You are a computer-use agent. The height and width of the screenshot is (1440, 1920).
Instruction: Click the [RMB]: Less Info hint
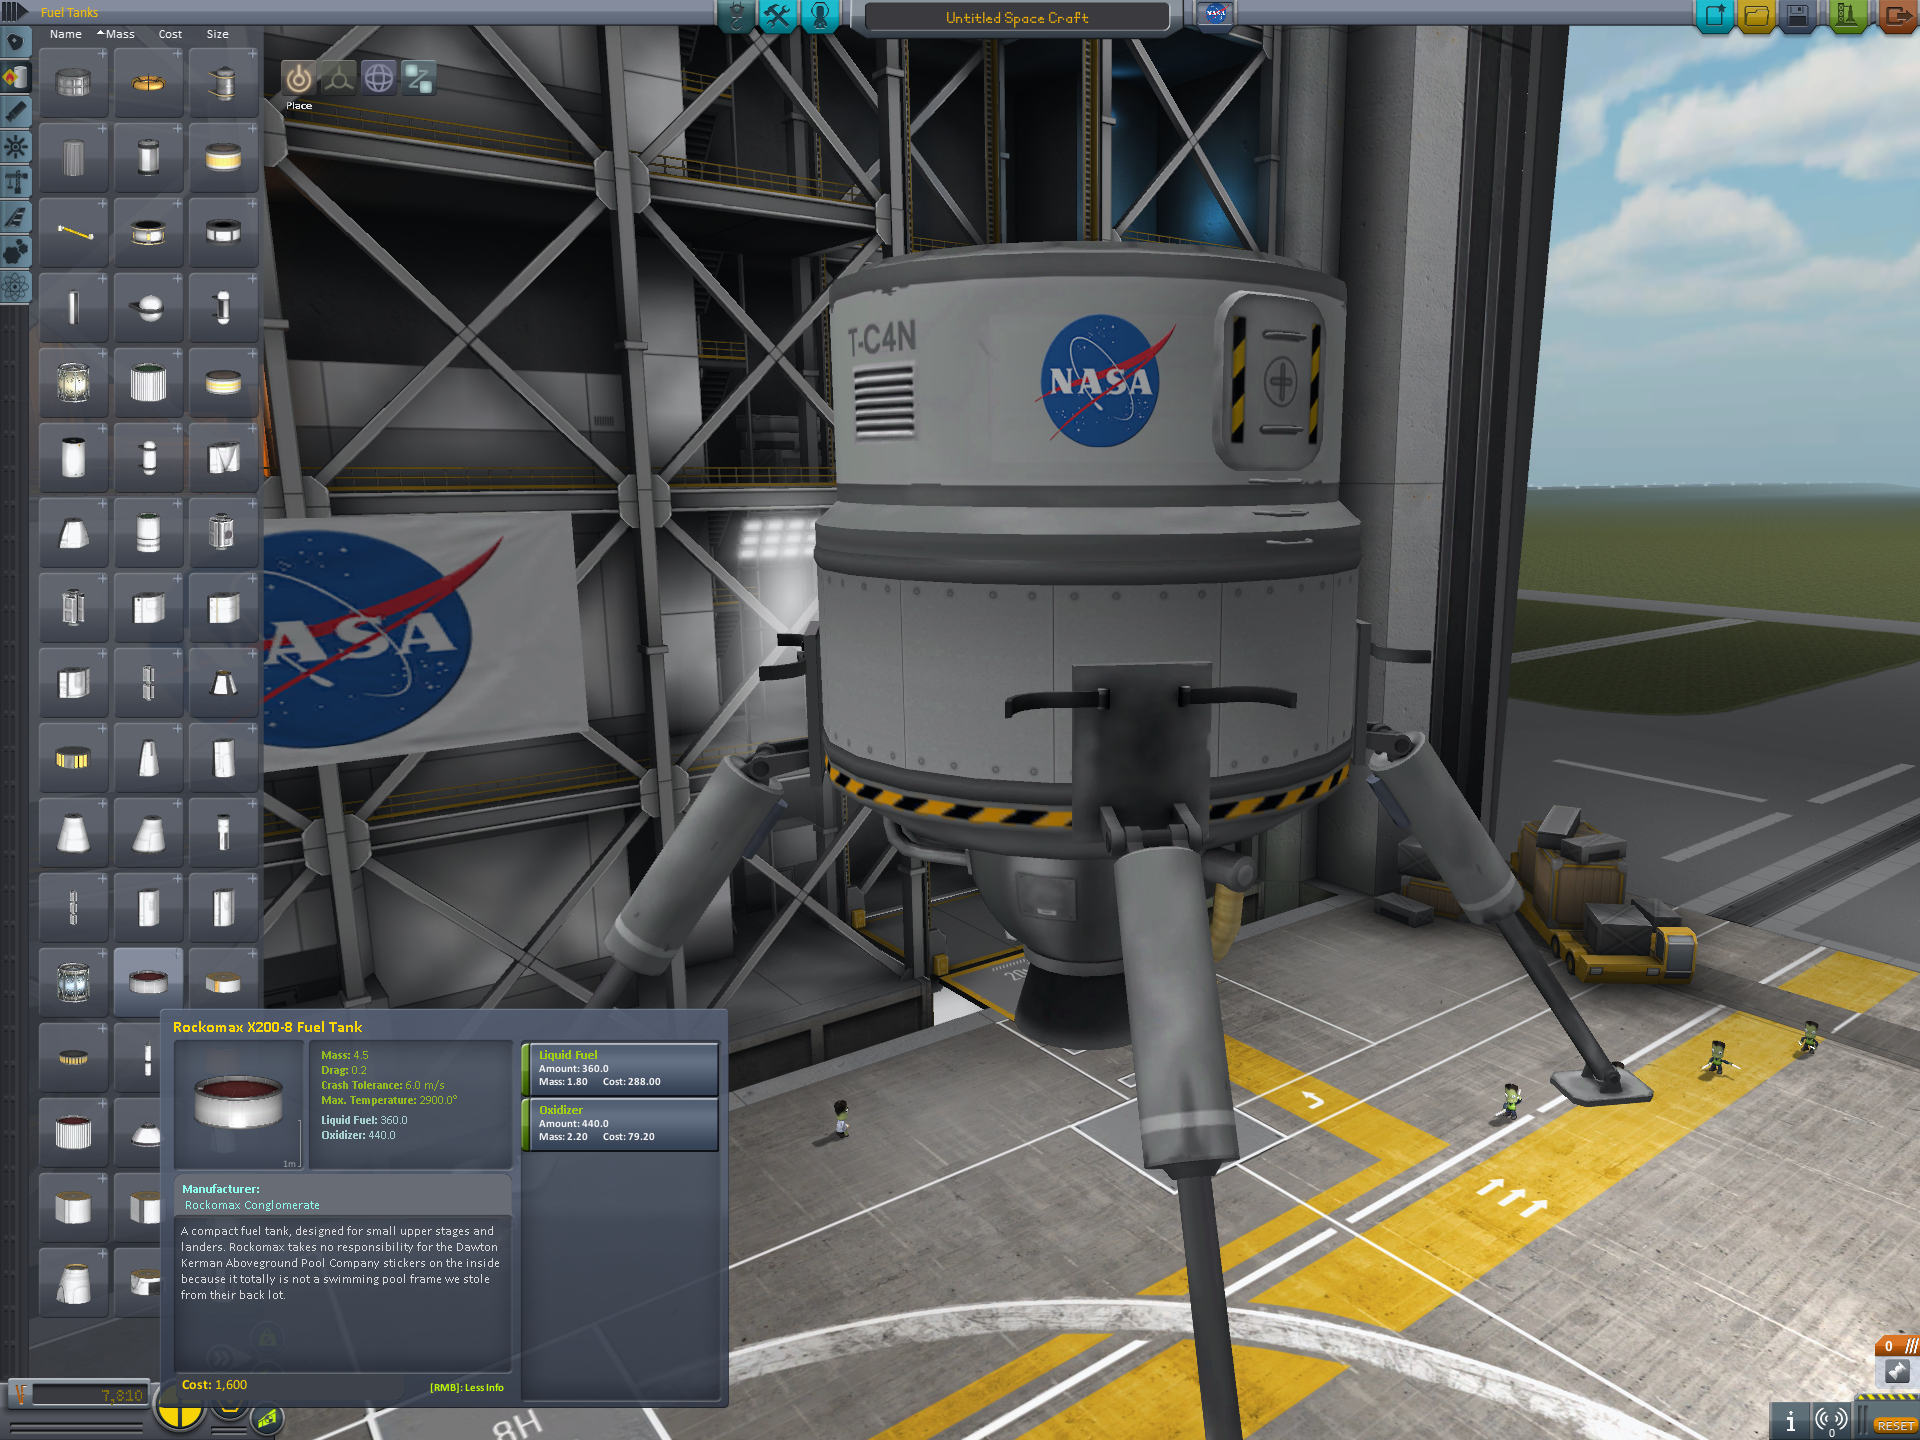[x=467, y=1388]
